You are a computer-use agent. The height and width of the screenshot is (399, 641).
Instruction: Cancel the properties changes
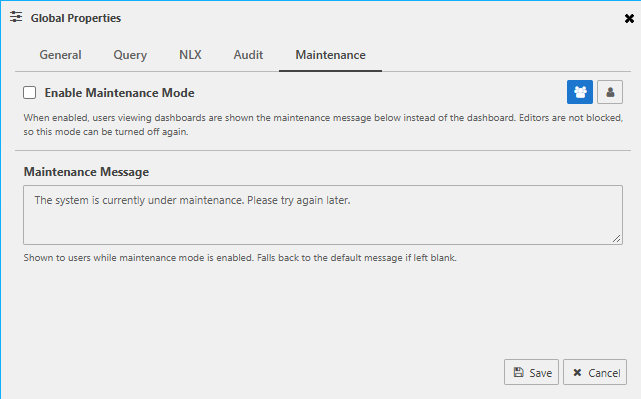(595, 372)
